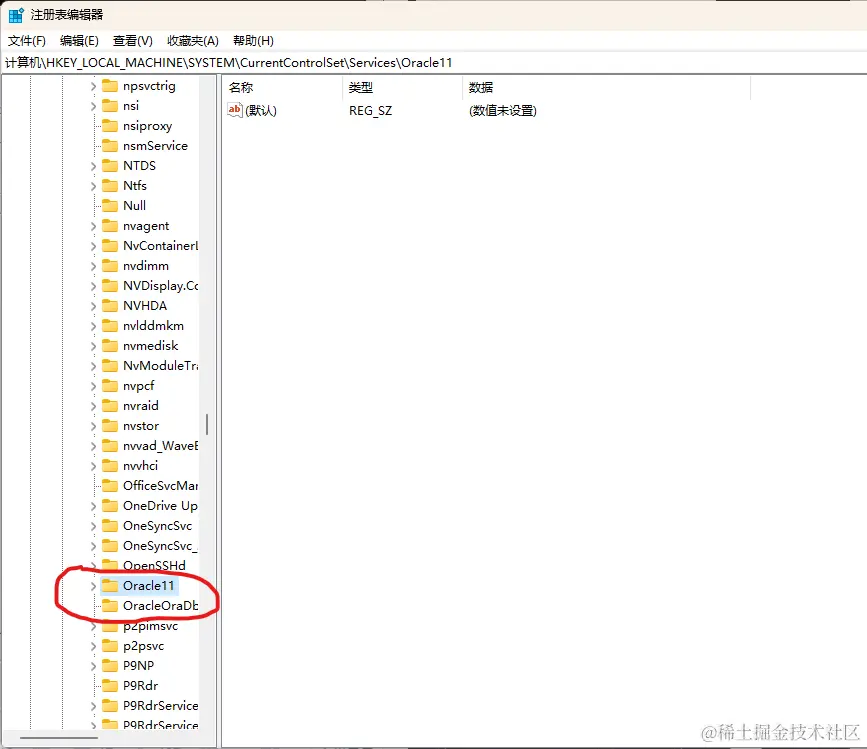Open the 查看(V) menu
This screenshot has width=867, height=749.
[x=133, y=41]
